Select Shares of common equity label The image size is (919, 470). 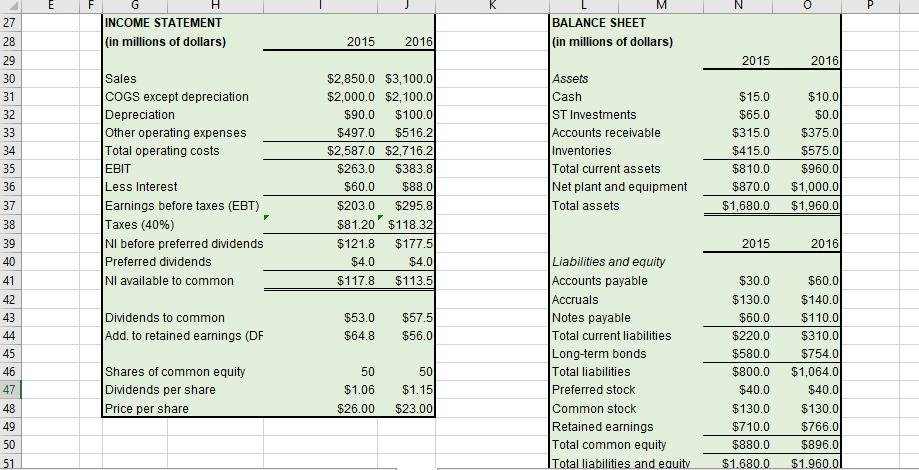point(175,372)
